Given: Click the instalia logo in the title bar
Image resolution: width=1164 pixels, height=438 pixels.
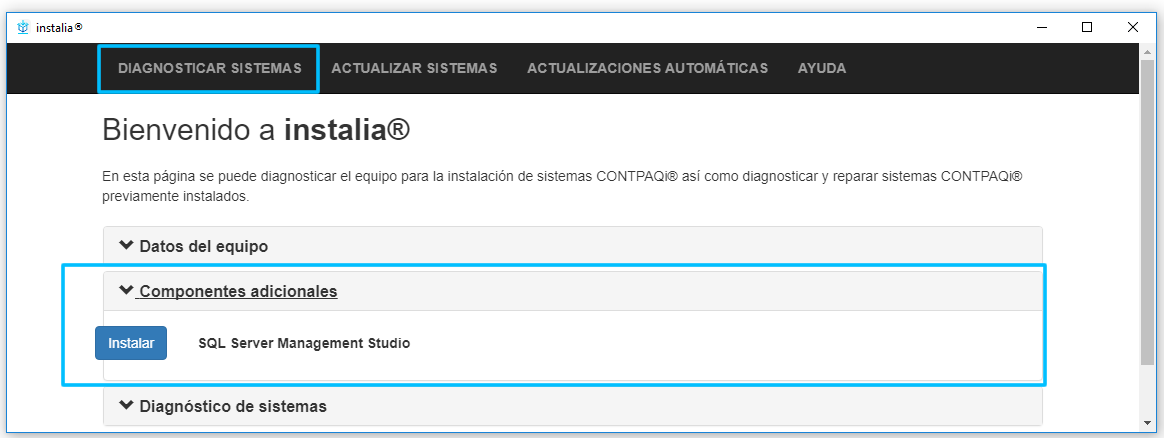Looking at the screenshot, I should point(23,27).
